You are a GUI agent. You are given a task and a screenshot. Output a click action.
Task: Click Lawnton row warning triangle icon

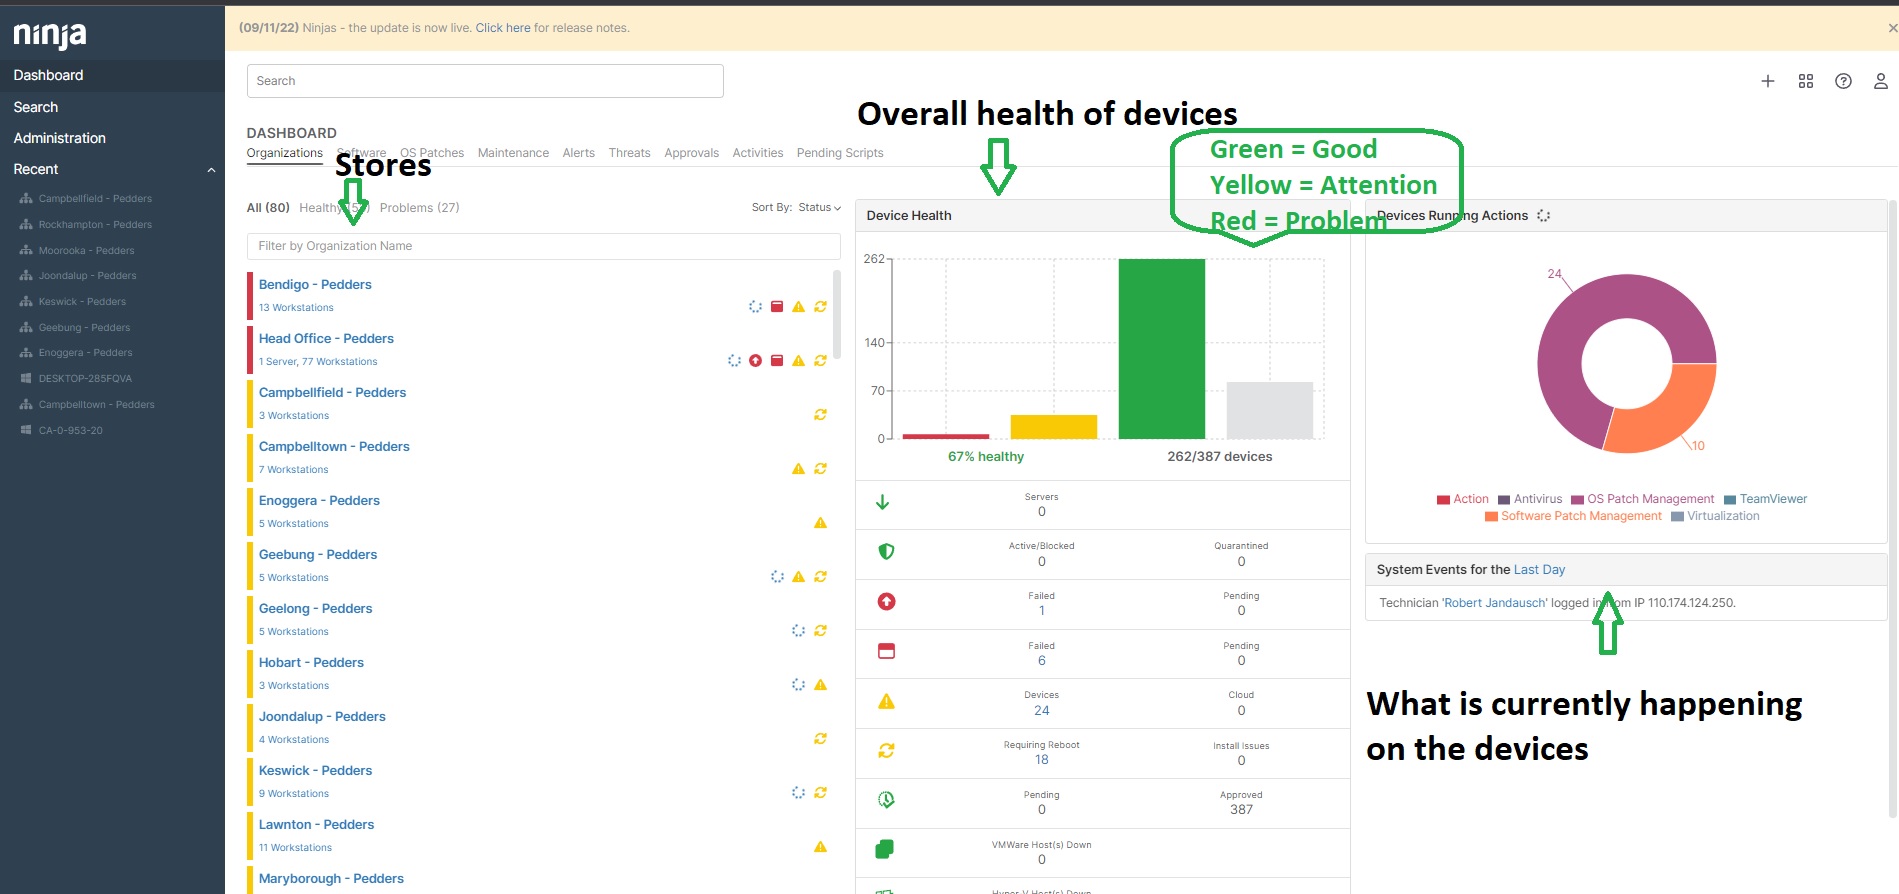point(820,847)
